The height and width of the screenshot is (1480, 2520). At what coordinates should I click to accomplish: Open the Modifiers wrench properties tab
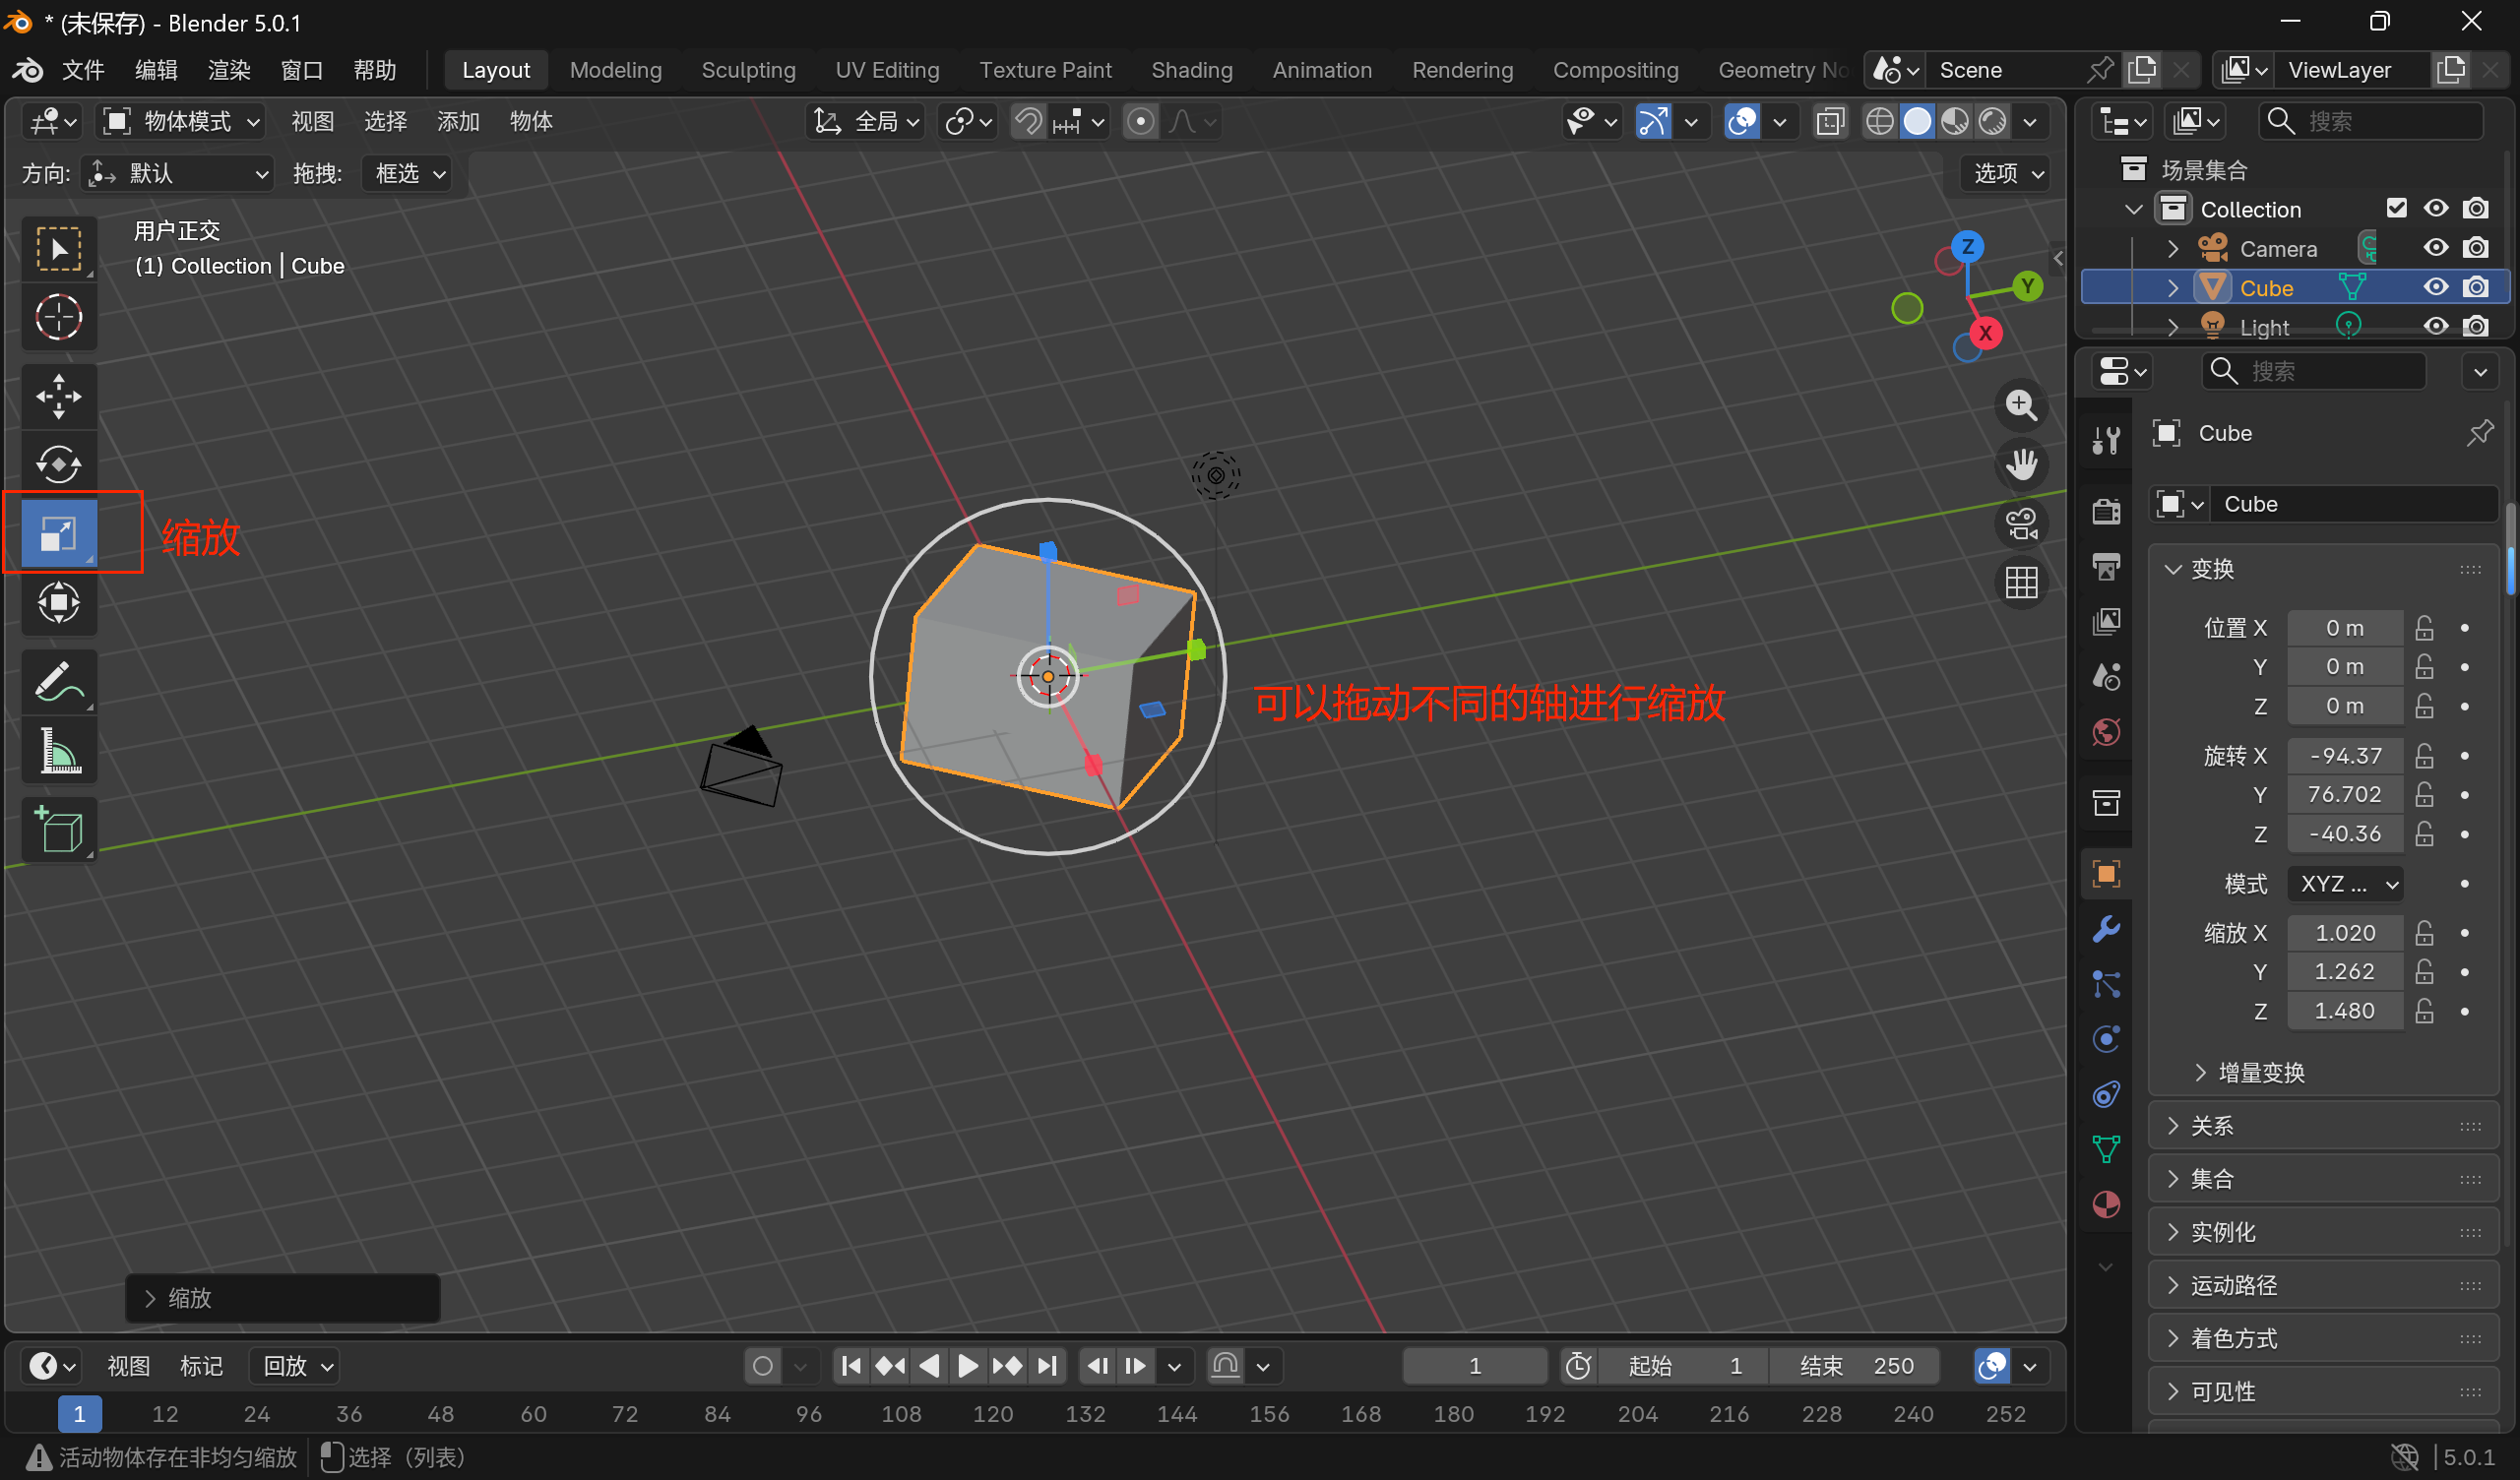[x=2106, y=929]
